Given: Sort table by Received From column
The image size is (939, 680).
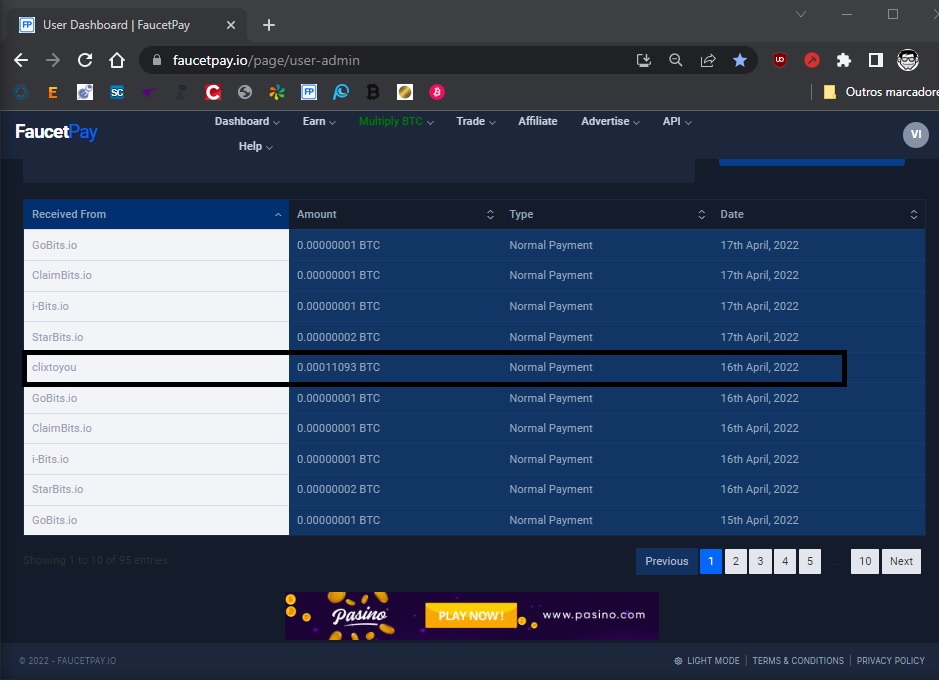Looking at the screenshot, I should [156, 214].
